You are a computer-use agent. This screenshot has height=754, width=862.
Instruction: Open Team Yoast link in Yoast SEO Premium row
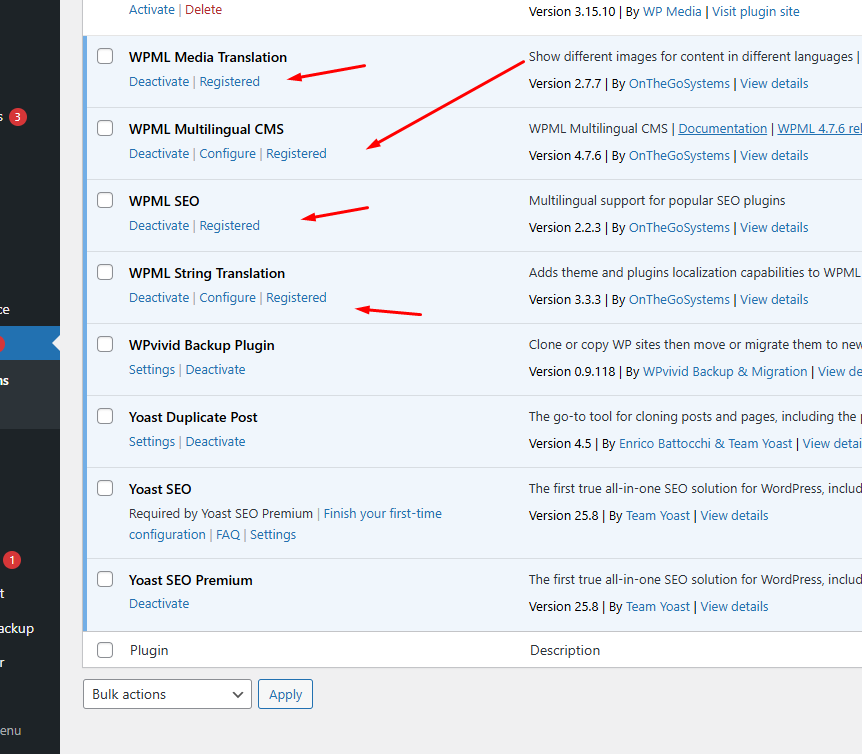pyautogui.click(x=657, y=606)
